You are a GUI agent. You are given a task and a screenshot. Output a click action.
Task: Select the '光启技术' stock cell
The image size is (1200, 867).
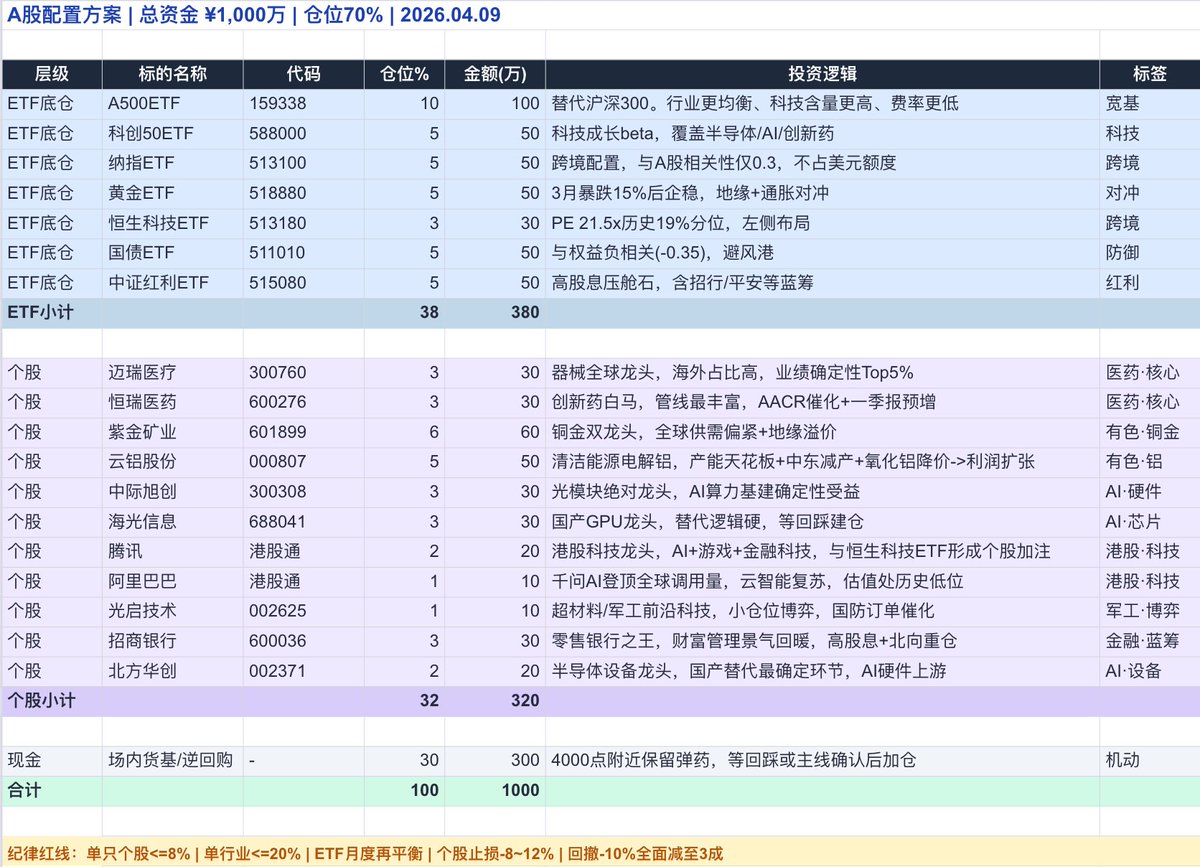point(172,611)
